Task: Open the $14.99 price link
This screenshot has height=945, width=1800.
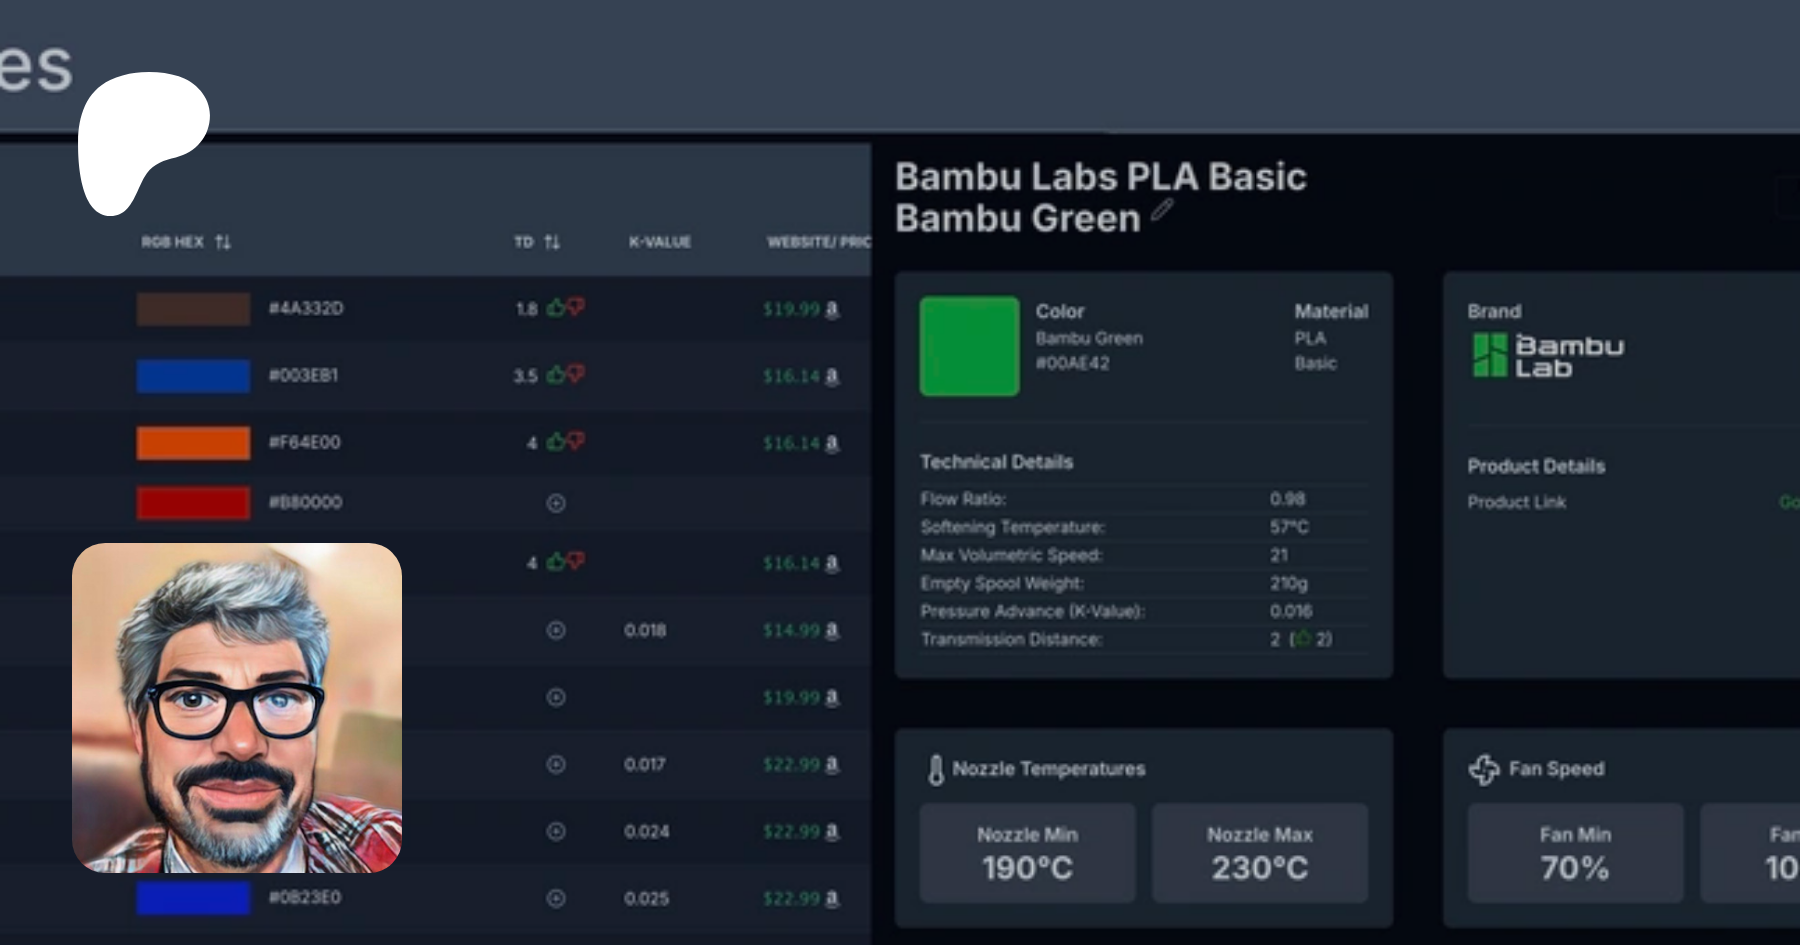Action: pyautogui.click(x=791, y=631)
